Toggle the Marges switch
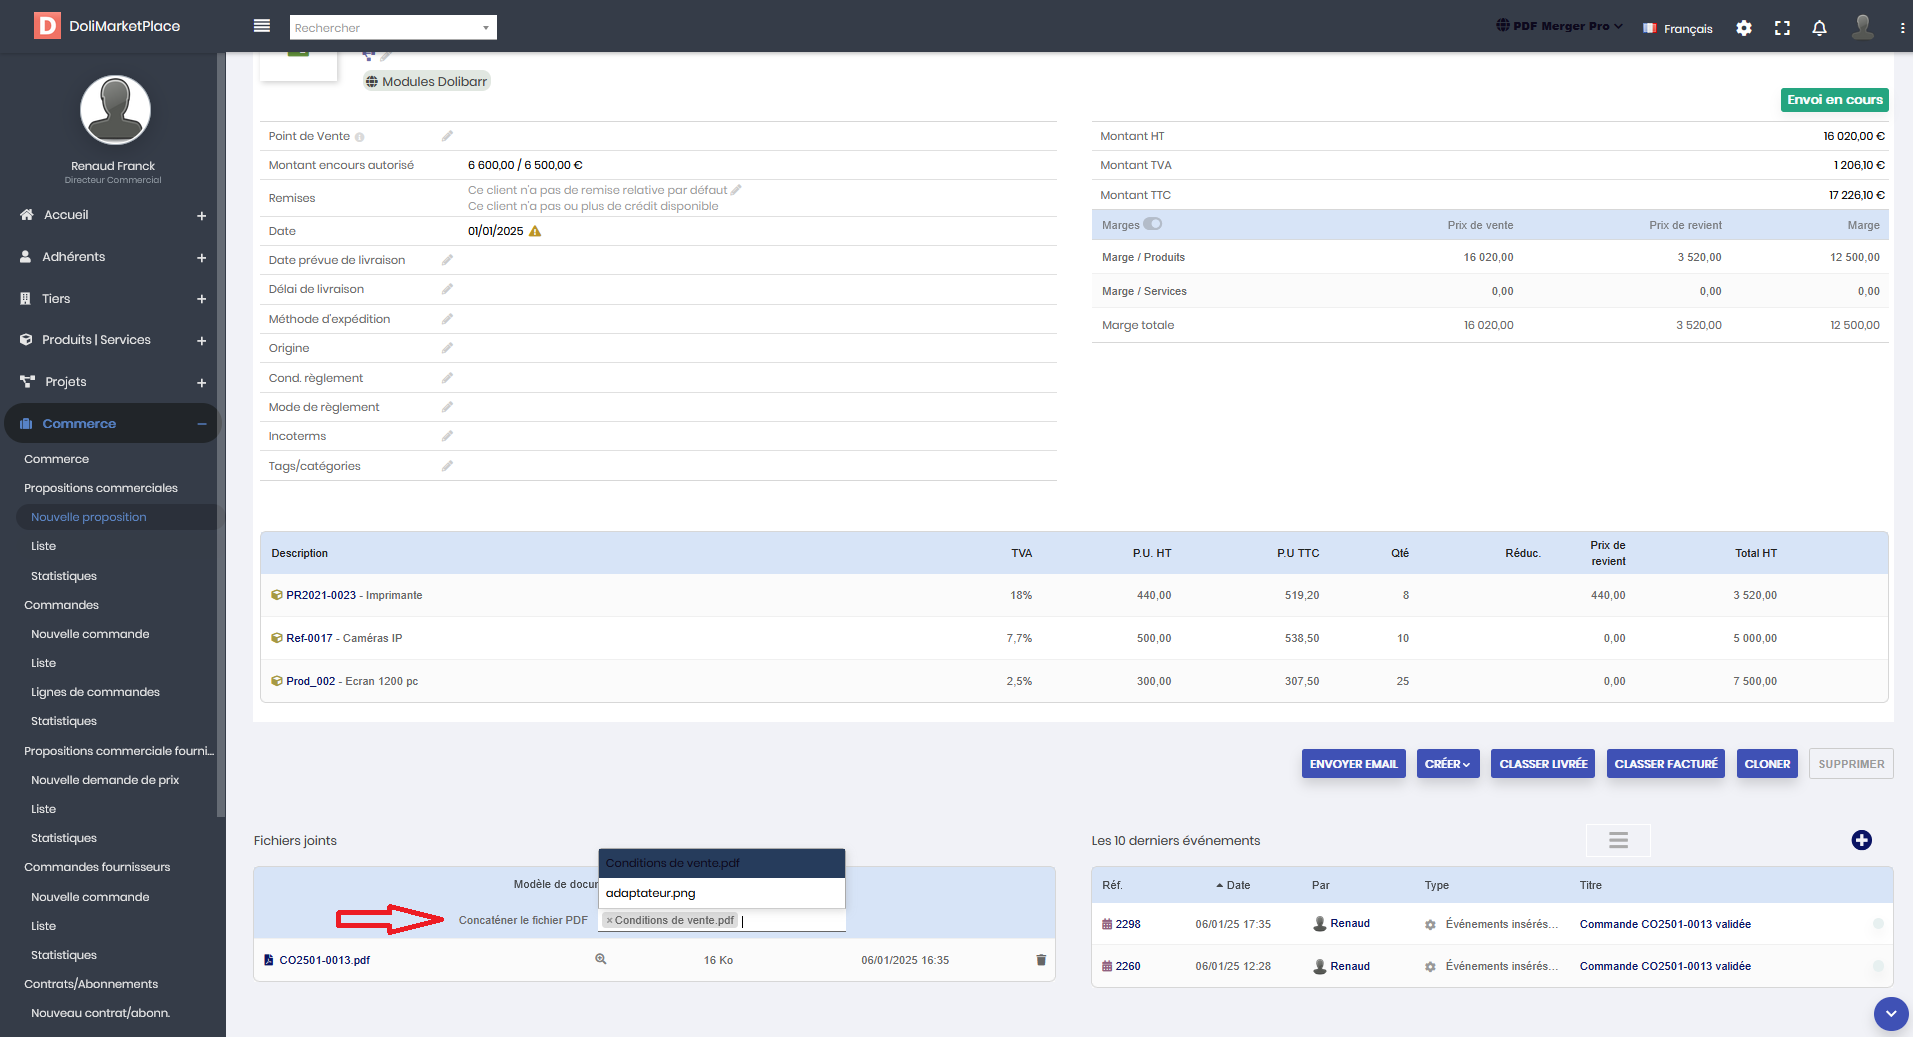This screenshot has height=1037, width=1913. [1153, 225]
